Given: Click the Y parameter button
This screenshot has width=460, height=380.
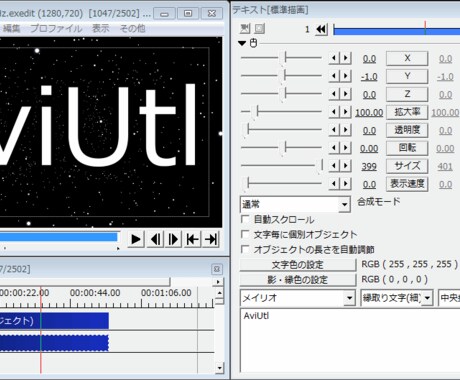Looking at the screenshot, I should click(x=407, y=76).
